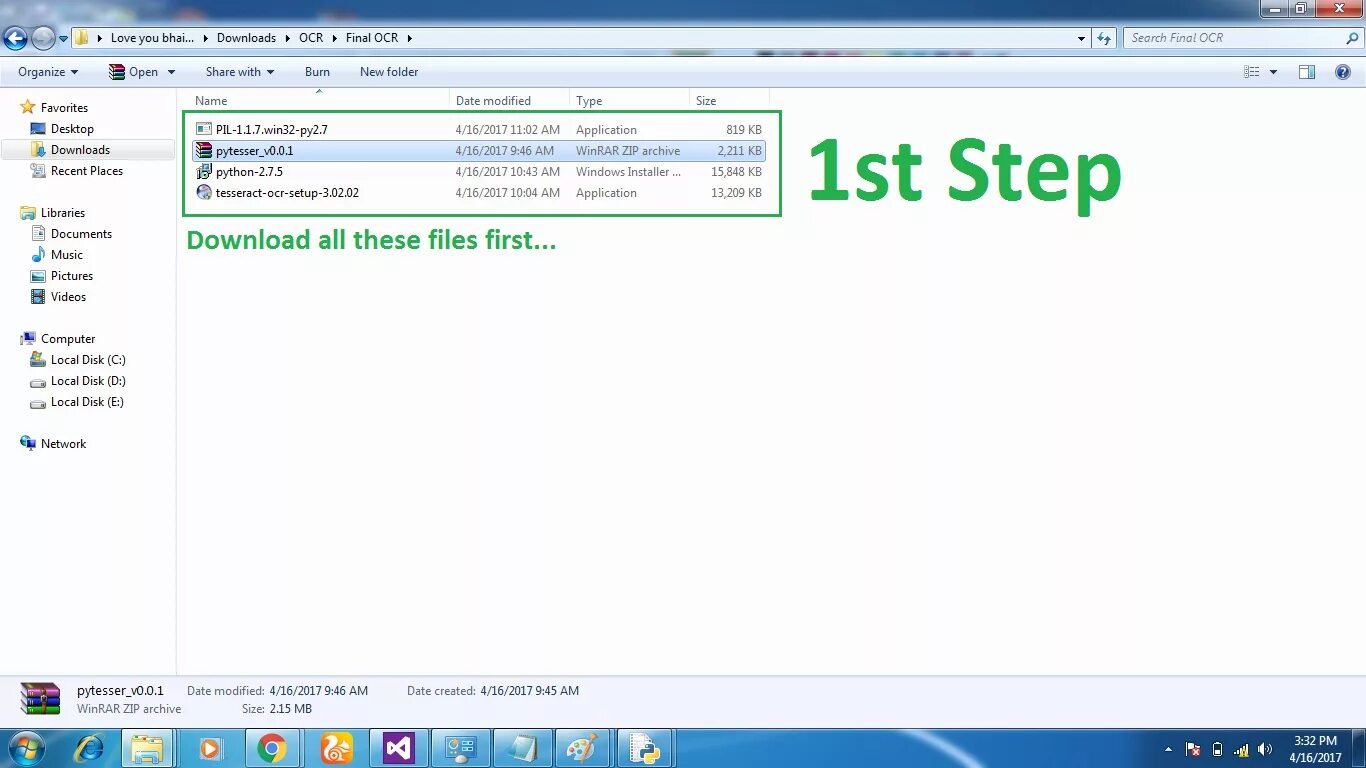Open the Music library
This screenshot has width=1366, height=768.
click(66, 255)
